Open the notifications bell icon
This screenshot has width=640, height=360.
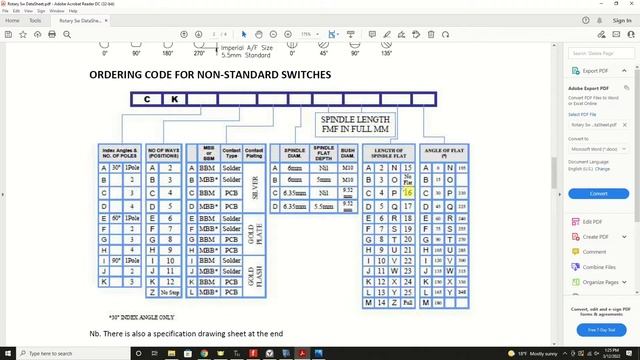[600, 20]
